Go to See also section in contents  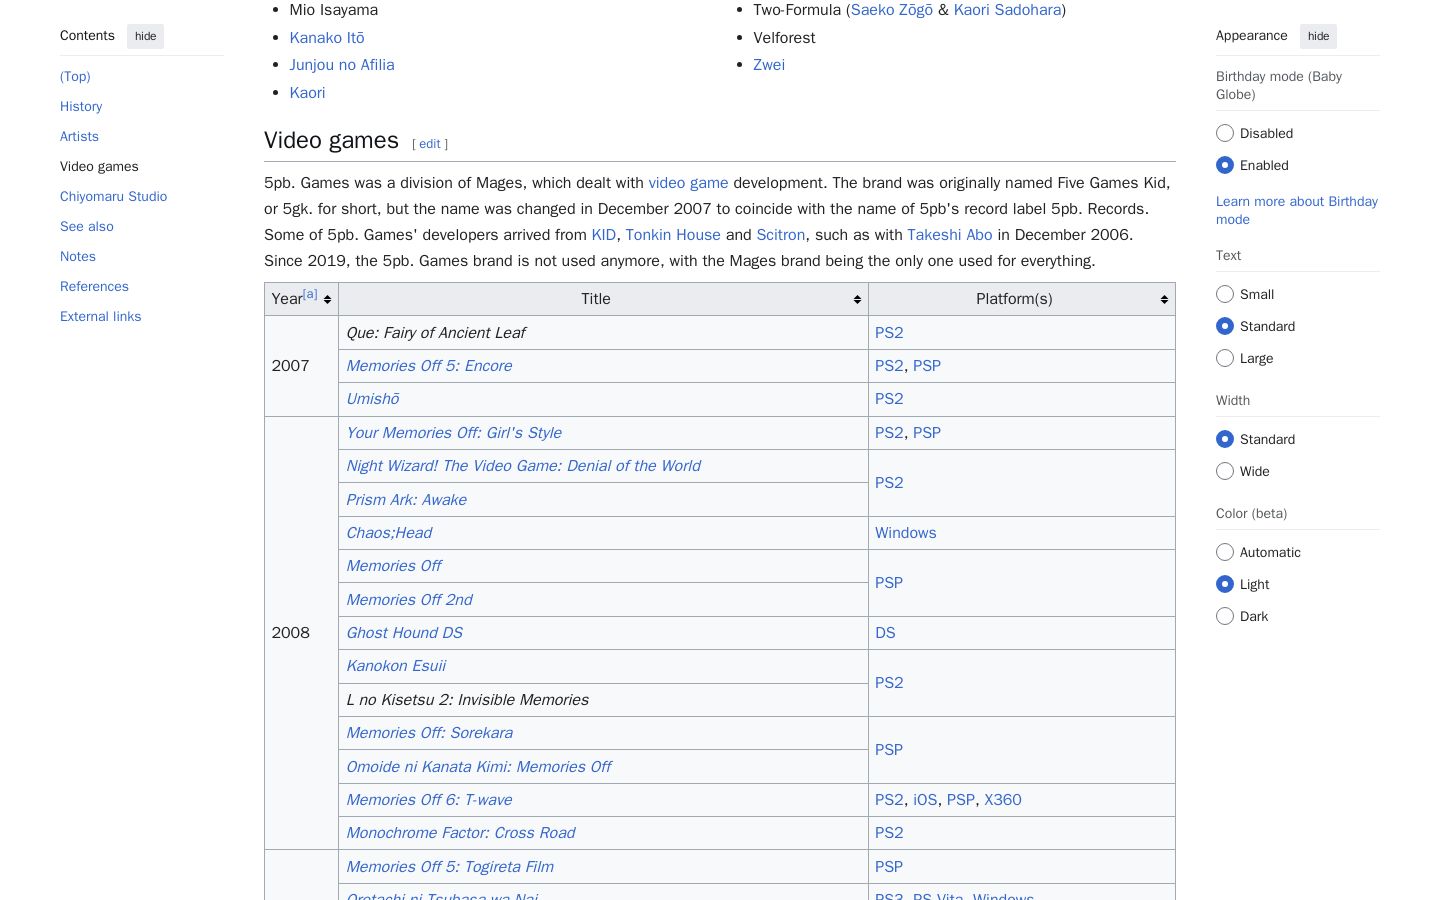point(87,226)
